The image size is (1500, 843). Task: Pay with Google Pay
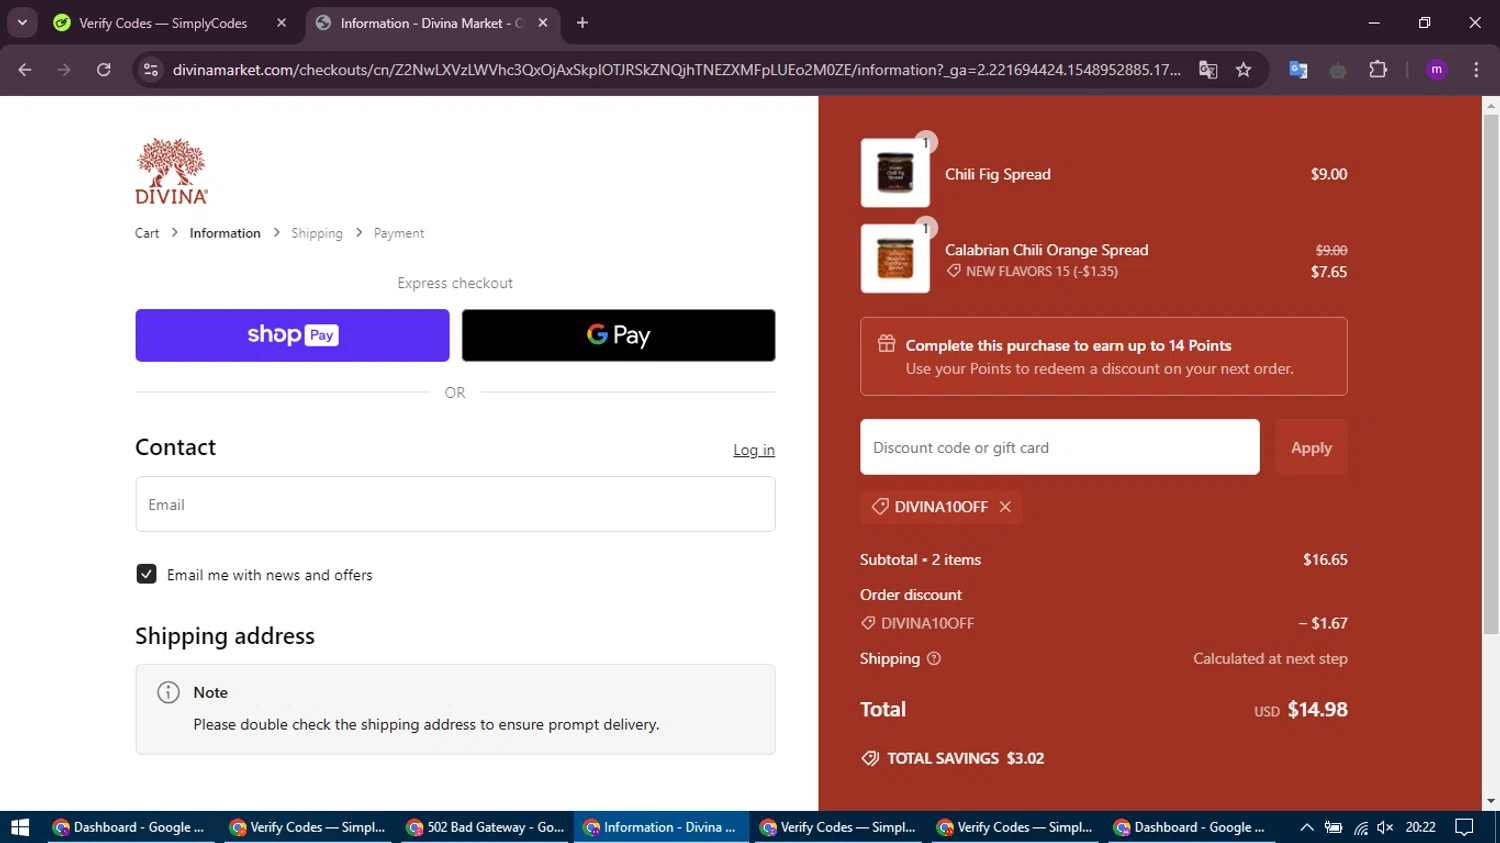(x=618, y=335)
